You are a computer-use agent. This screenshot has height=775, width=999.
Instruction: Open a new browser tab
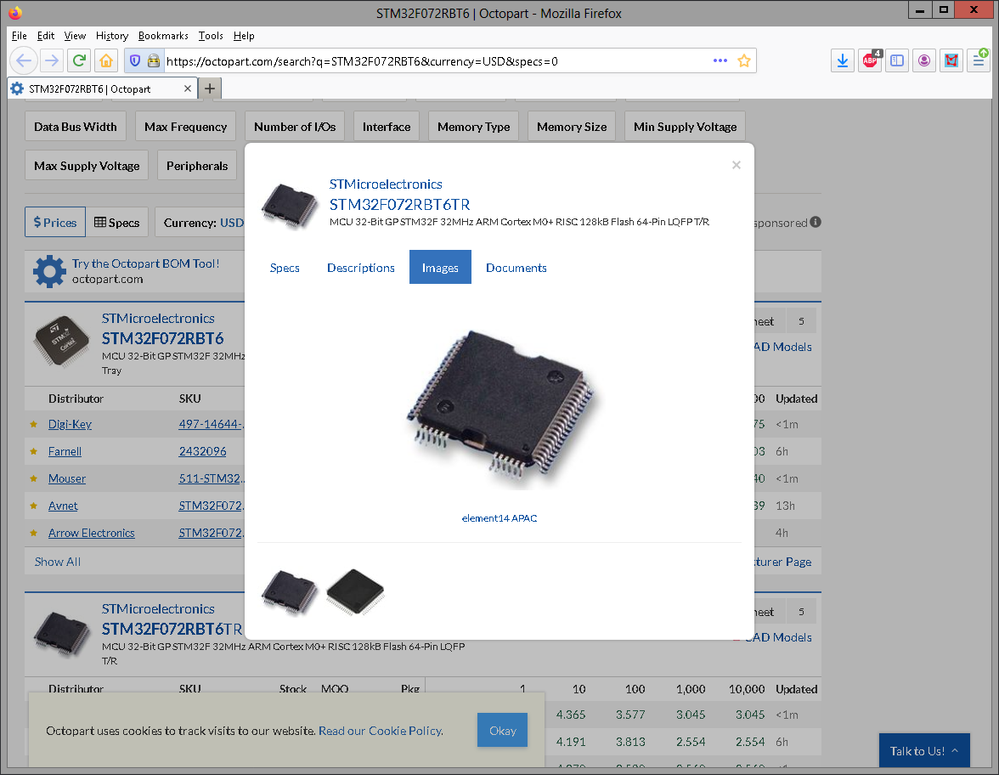tap(209, 89)
